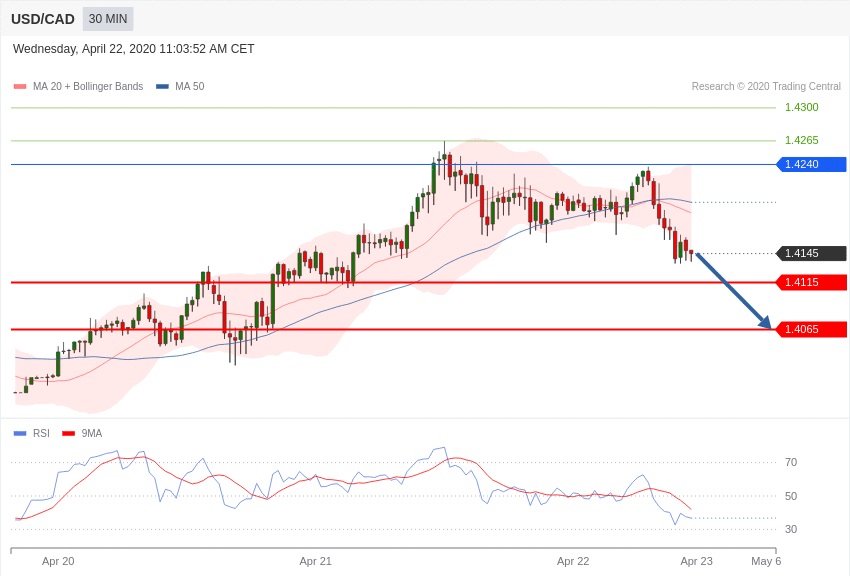The image size is (850, 576).
Task: Click the MA 20 + Bollinger Bands legend label
Action: (88, 86)
